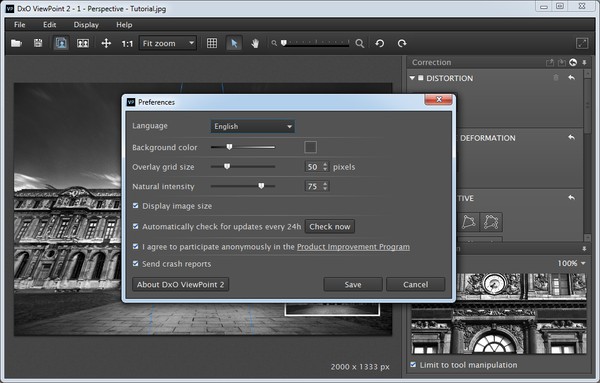Click the export preset icon in Correction header
The height and width of the screenshot is (383, 600).
(550, 62)
